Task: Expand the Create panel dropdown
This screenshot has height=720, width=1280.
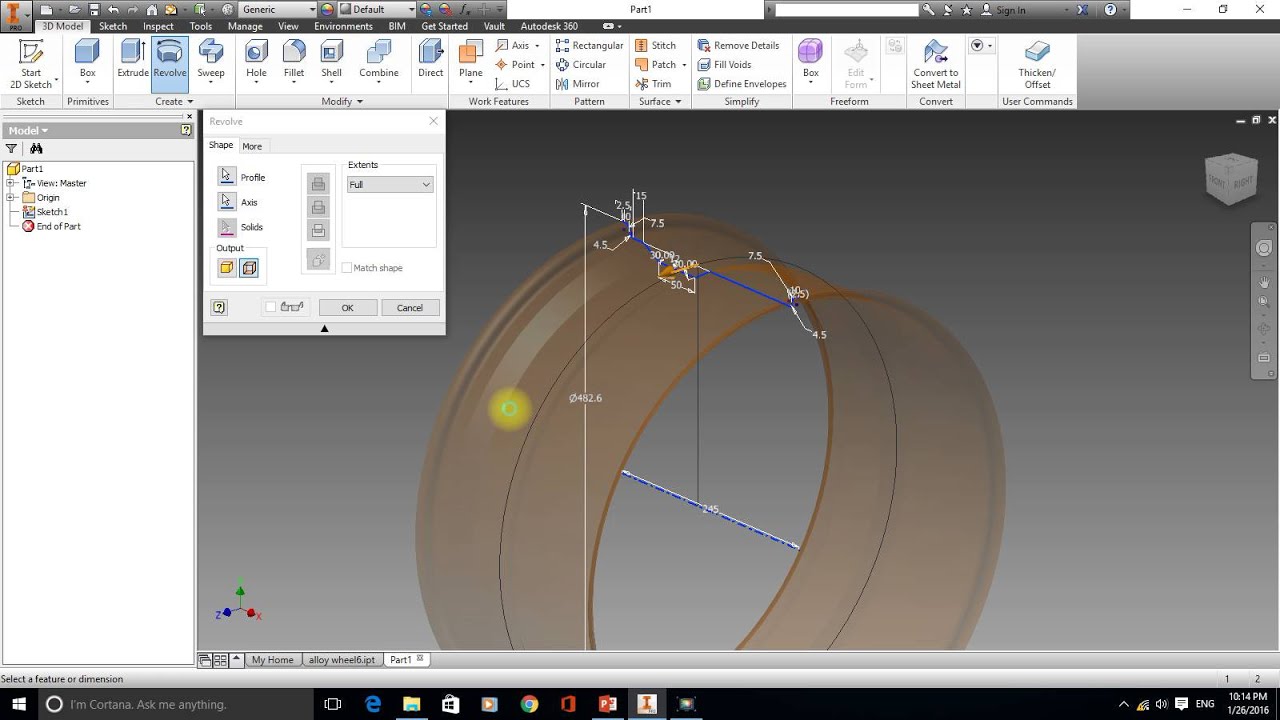Action: 174,101
